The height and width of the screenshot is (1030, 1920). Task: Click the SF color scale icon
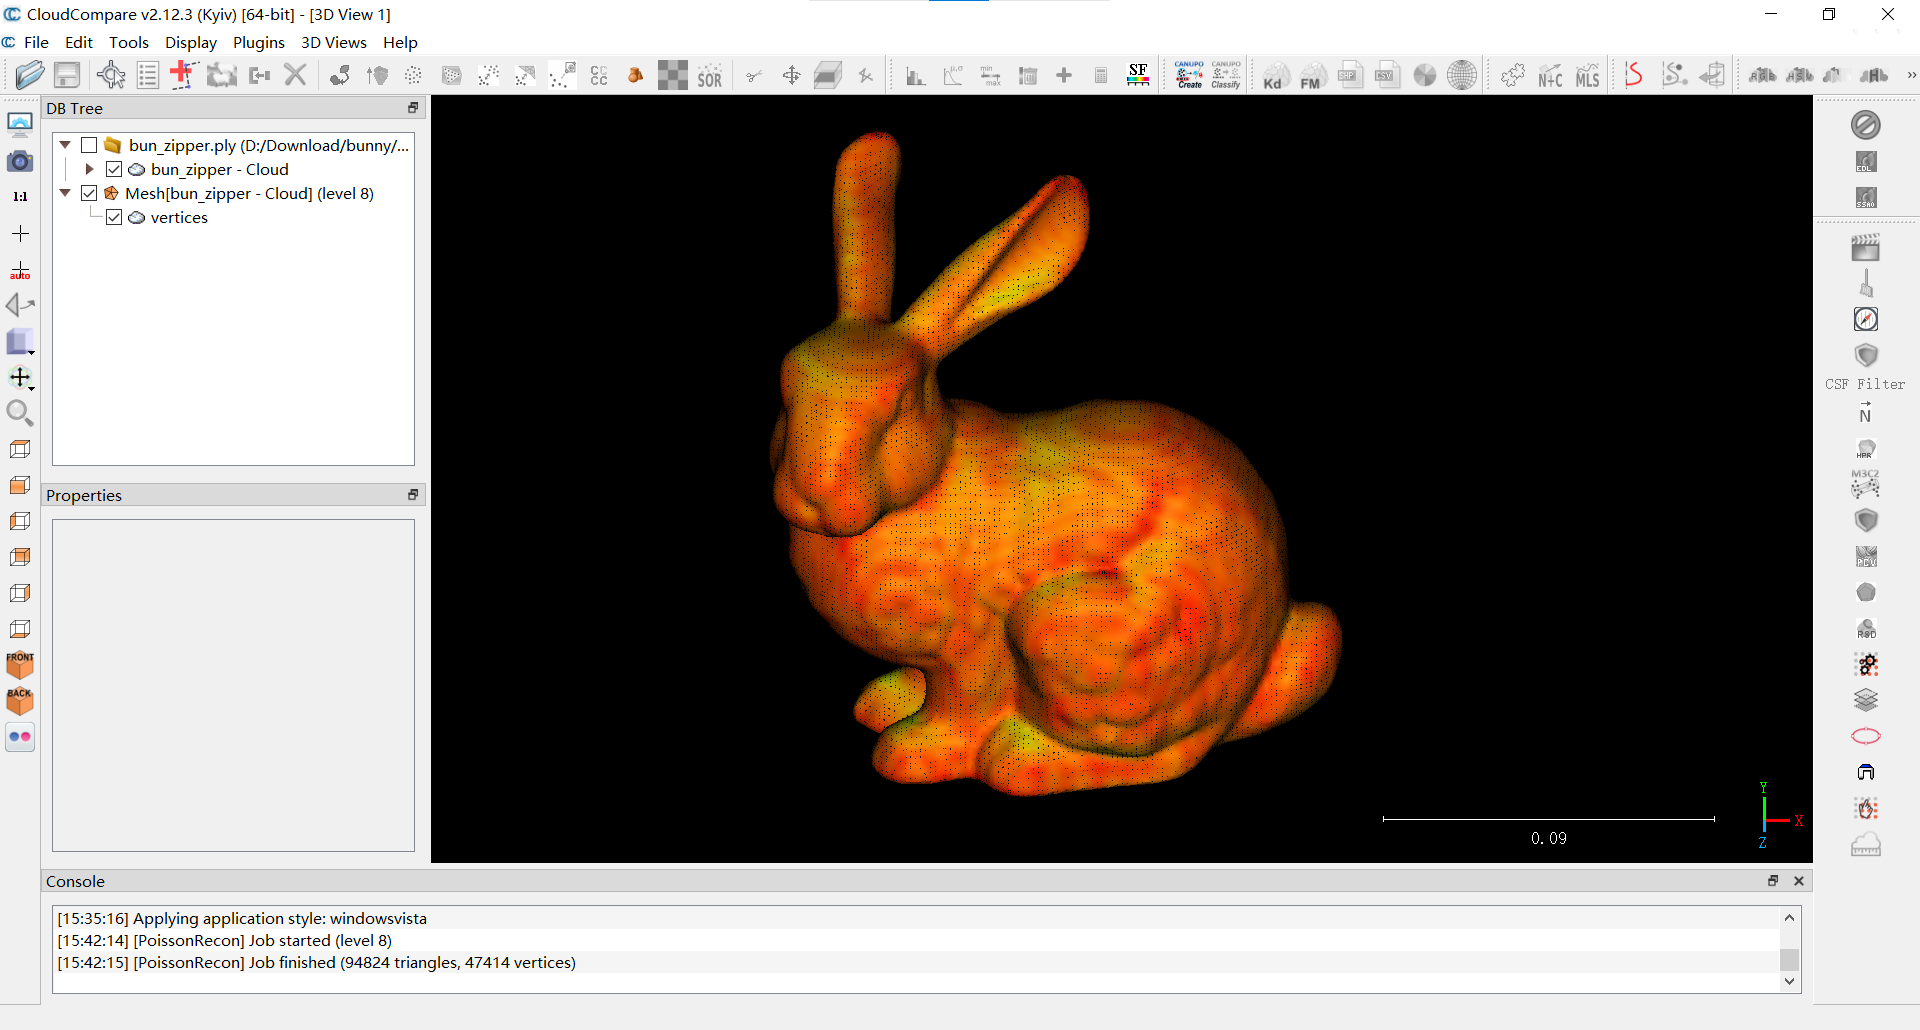pyautogui.click(x=1138, y=75)
